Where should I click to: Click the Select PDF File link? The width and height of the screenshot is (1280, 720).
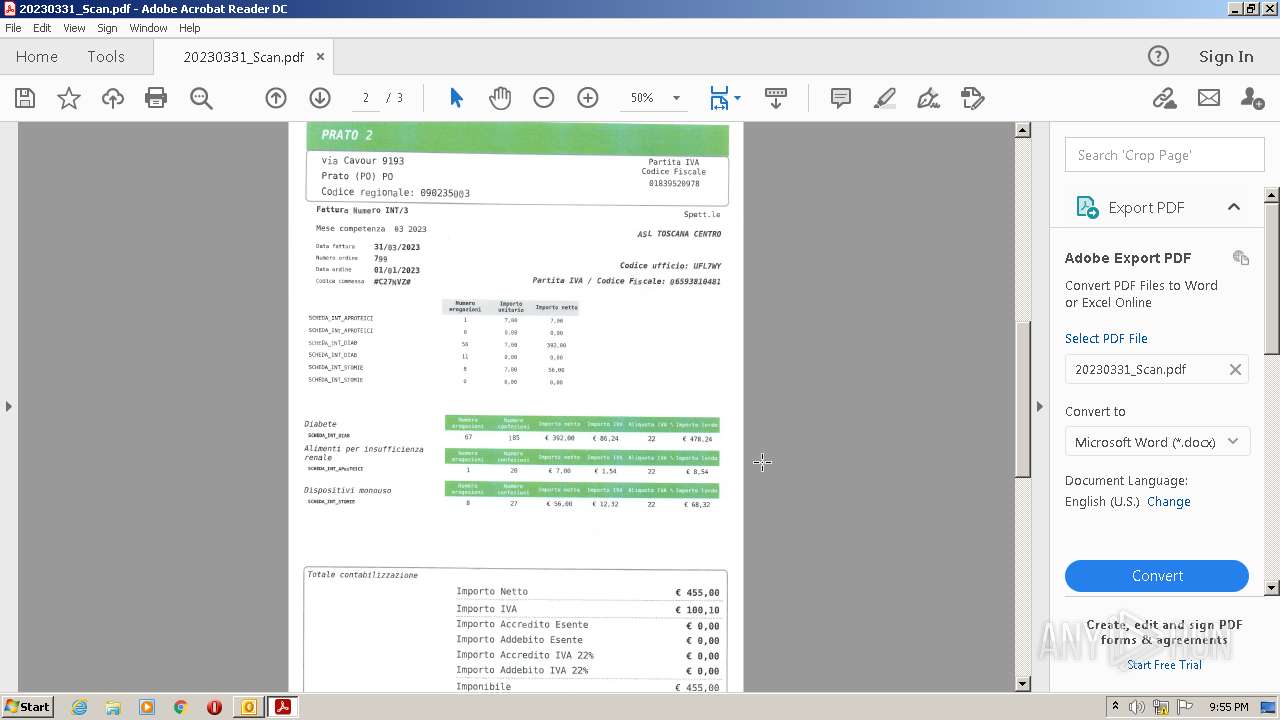tap(1106, 339)
